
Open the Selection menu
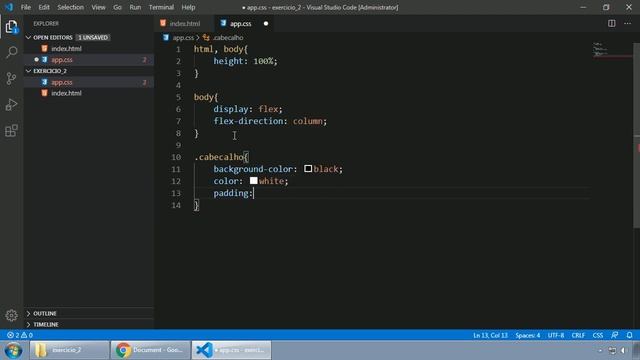[70, 7]
